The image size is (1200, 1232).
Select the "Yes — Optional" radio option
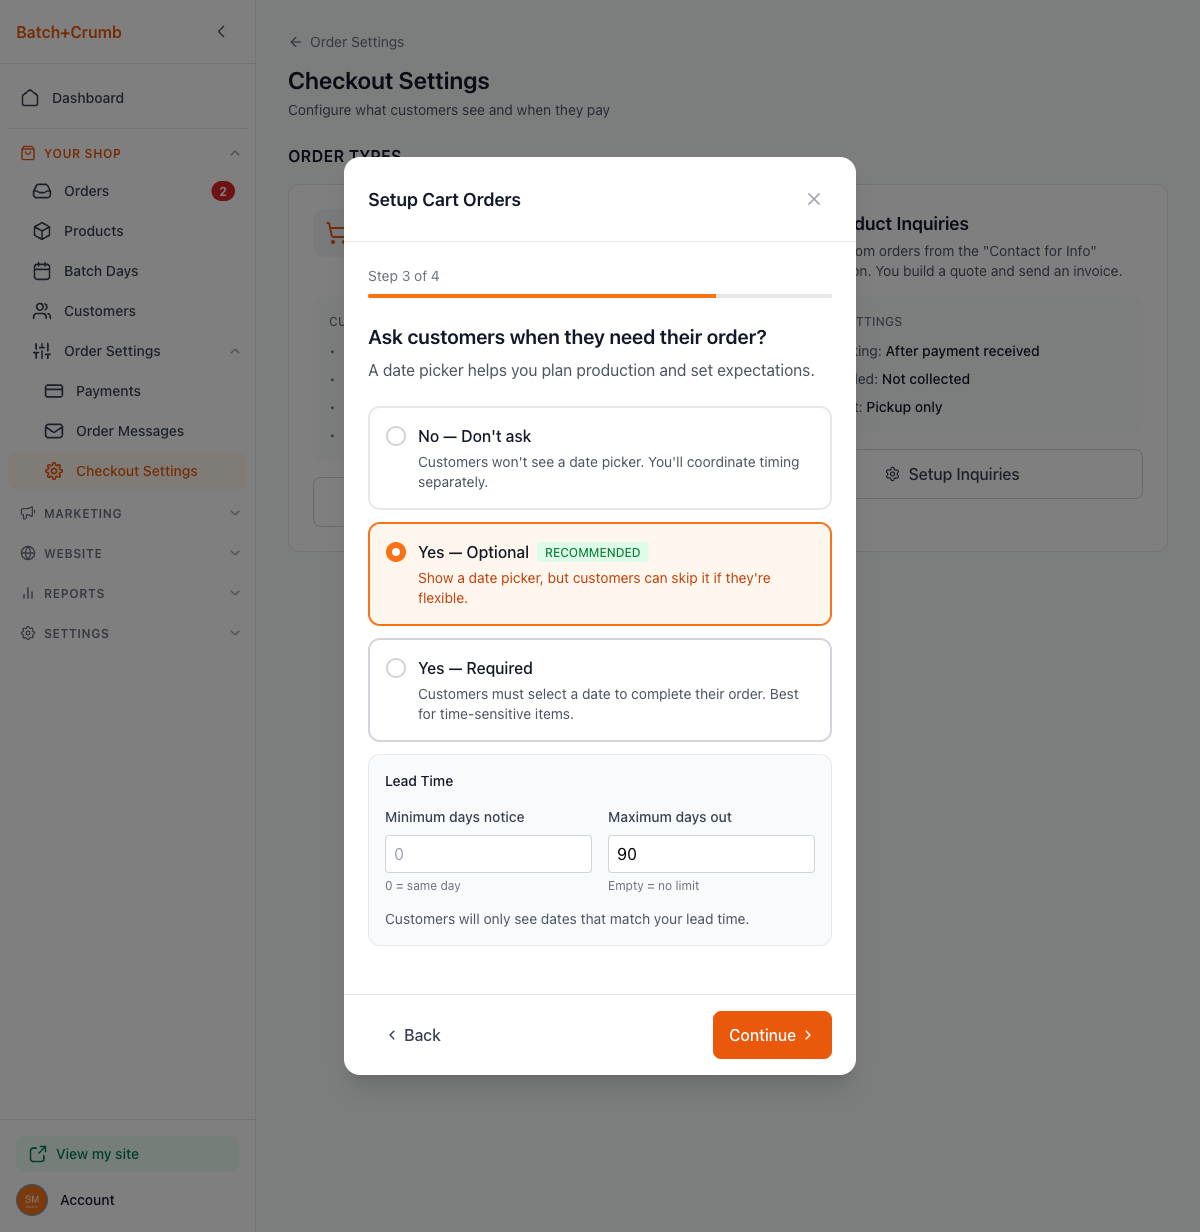tap(396, 552)
